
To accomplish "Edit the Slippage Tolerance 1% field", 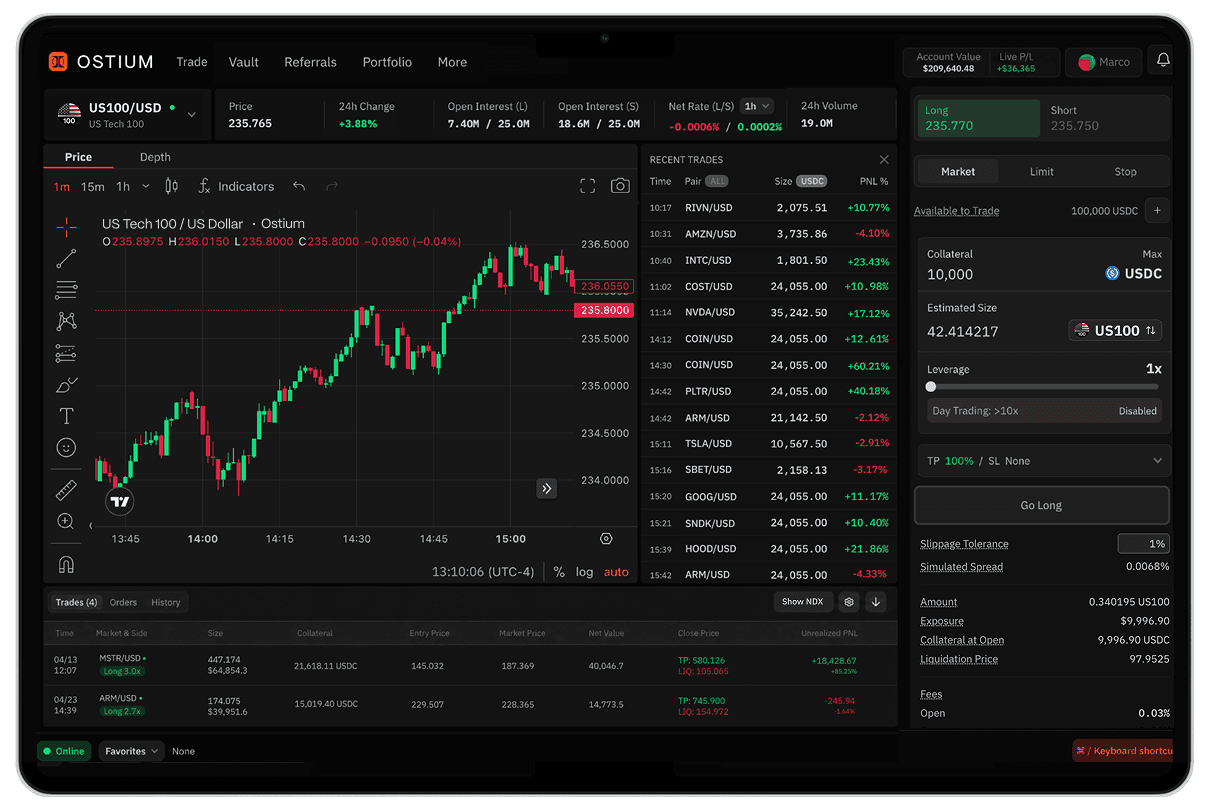I will tap(1143, 544).
